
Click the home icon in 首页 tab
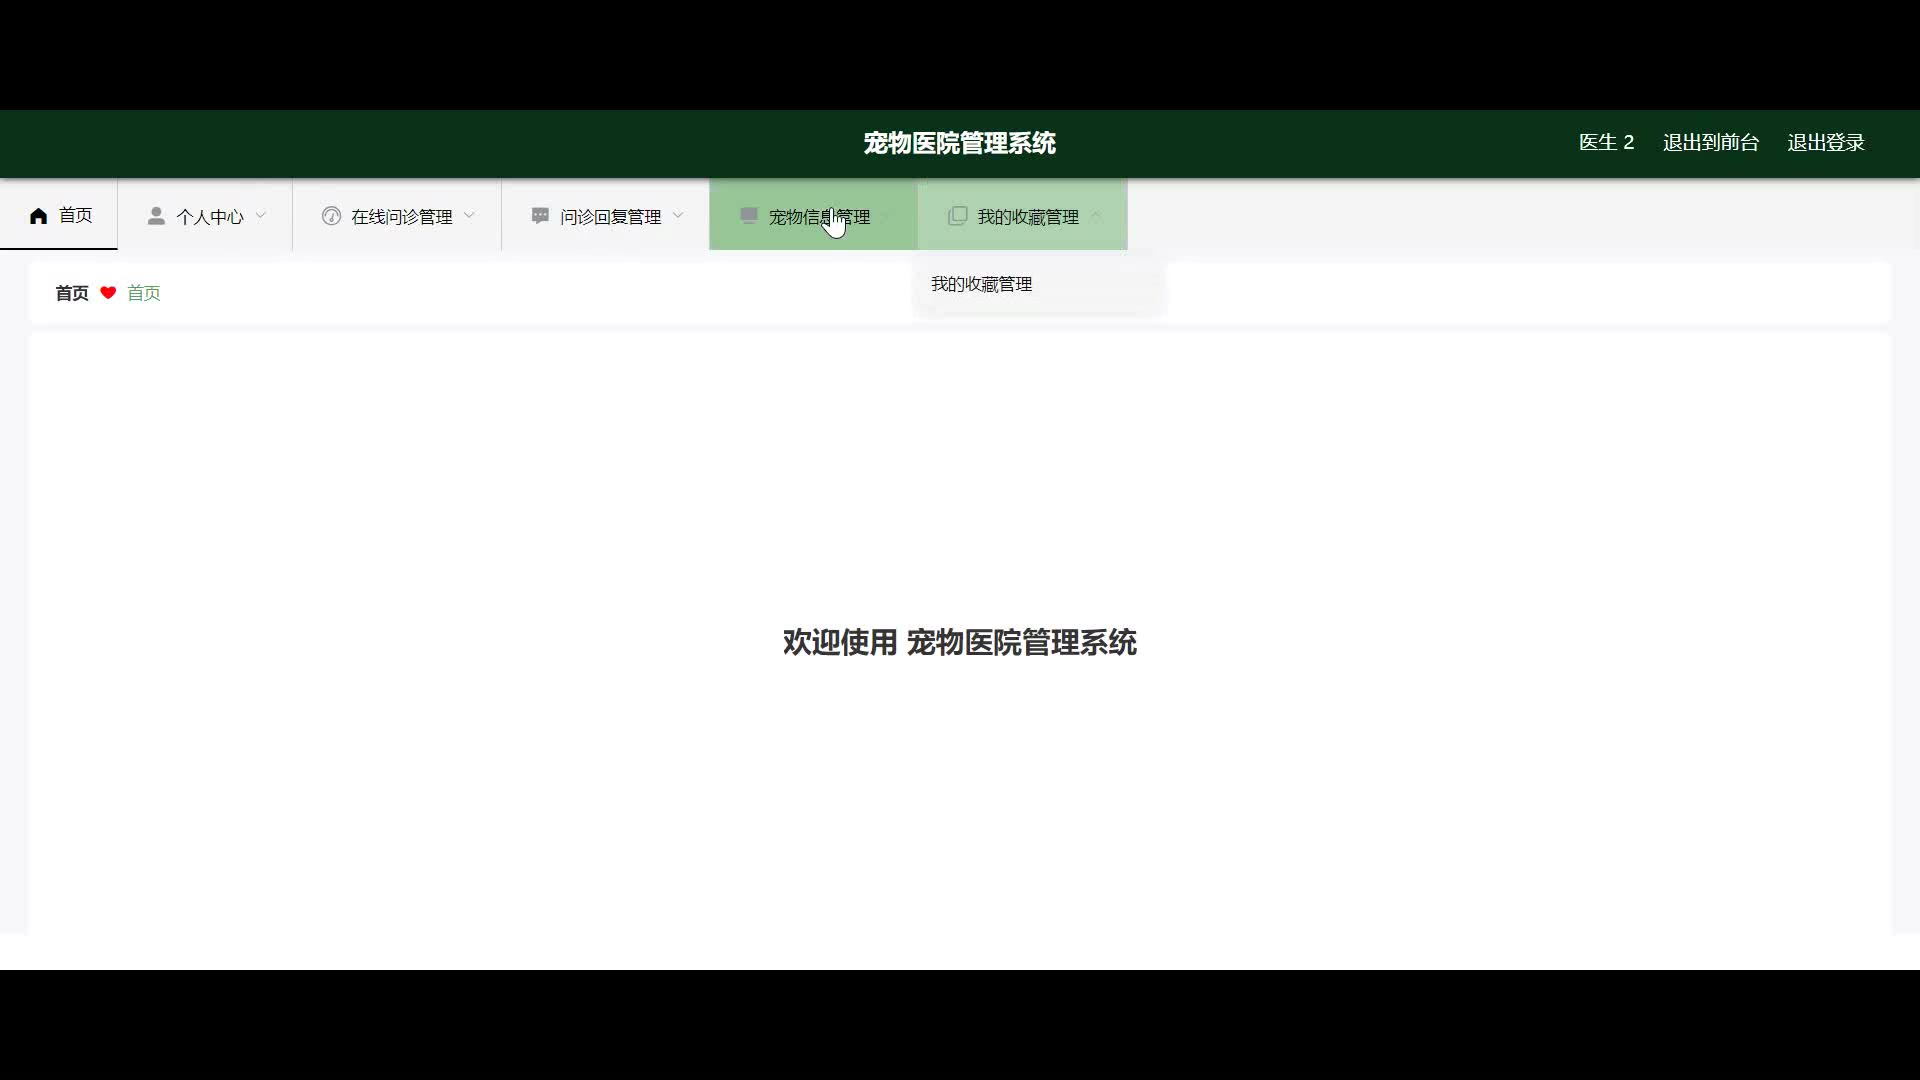click(x=39, y=216)
